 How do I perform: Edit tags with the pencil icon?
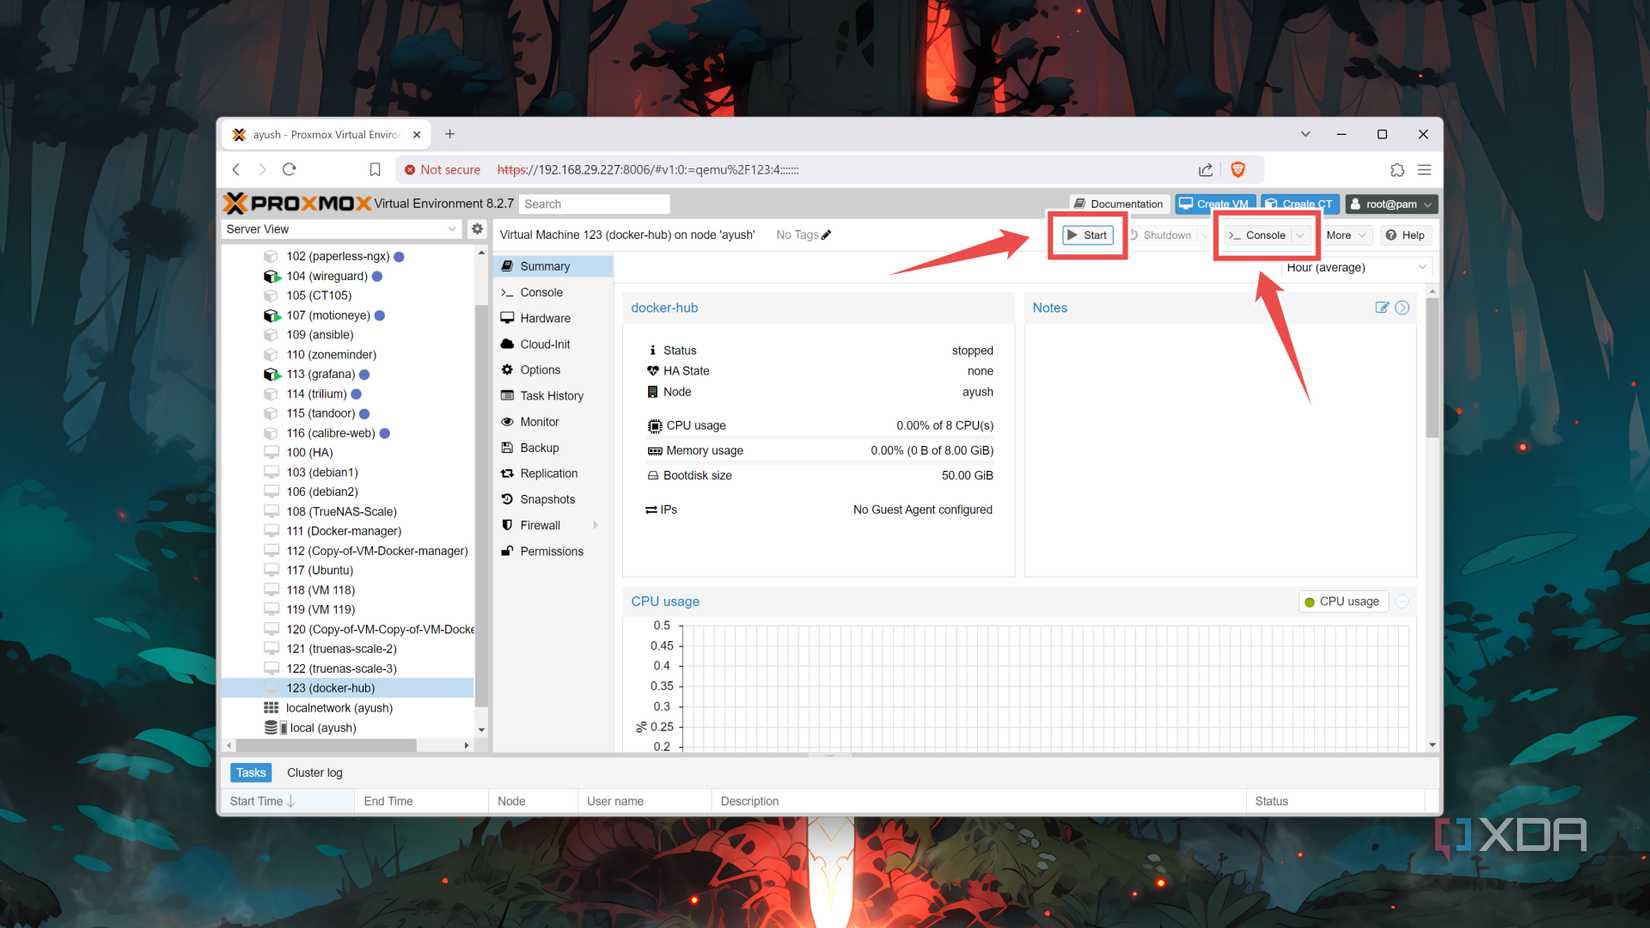[x=826, y=235]
